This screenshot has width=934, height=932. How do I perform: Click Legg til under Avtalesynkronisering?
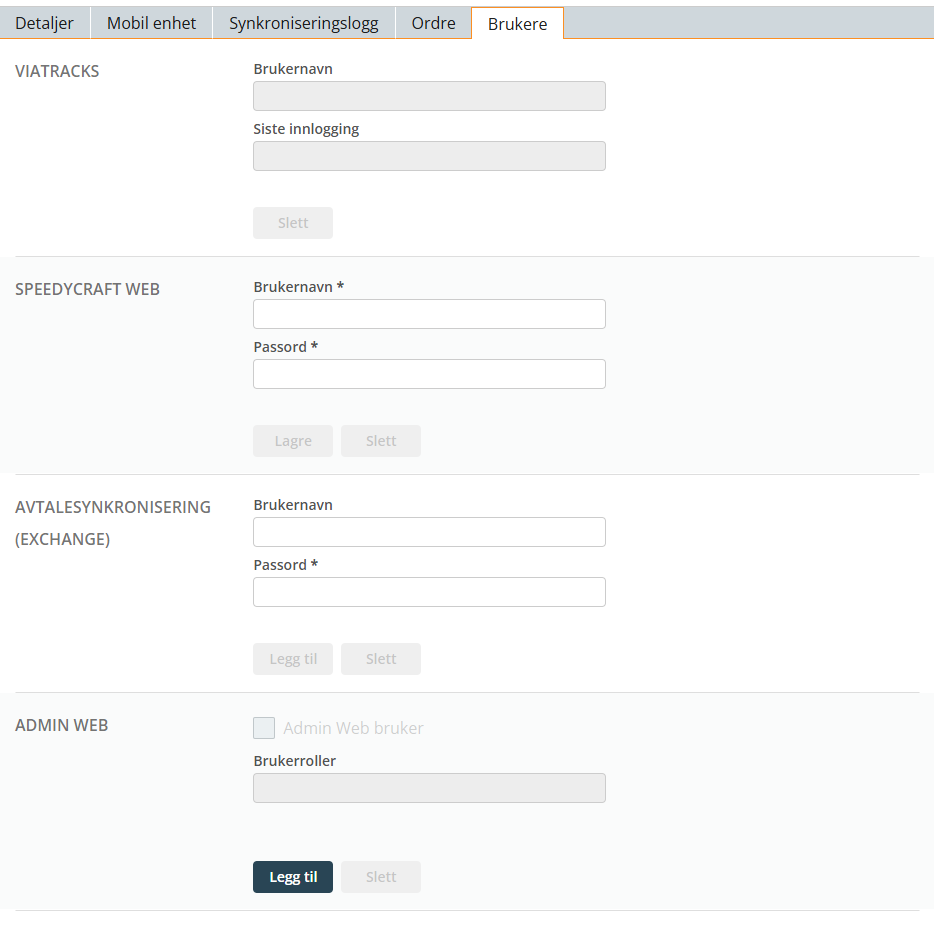pyautogui.click(x=292, y=659)
